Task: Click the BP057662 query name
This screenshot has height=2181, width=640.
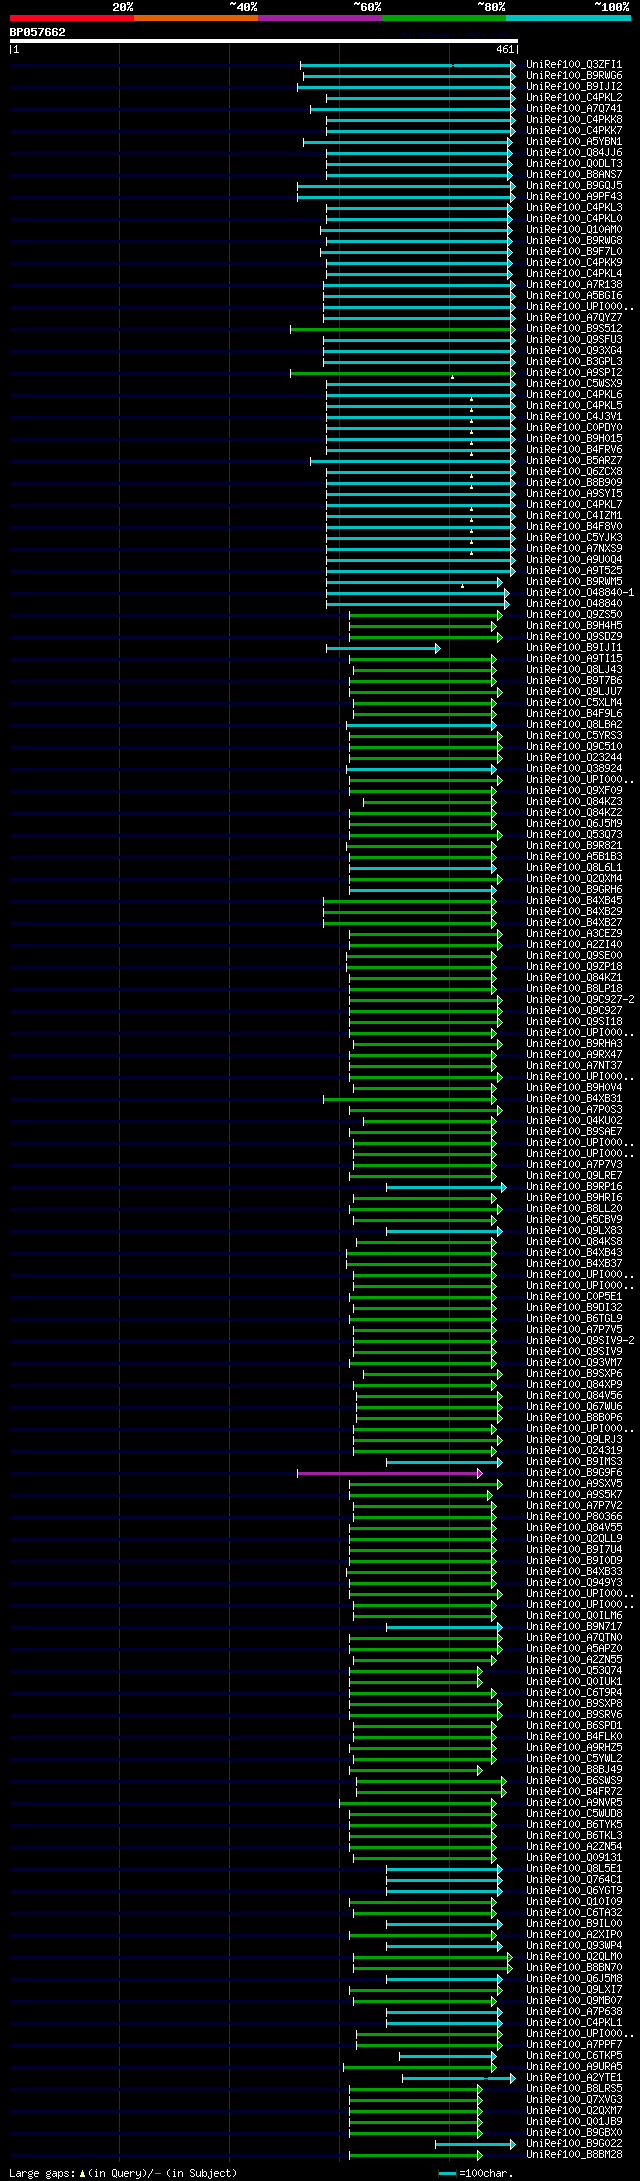Action: pyautogui.click(x=38, y=32)
